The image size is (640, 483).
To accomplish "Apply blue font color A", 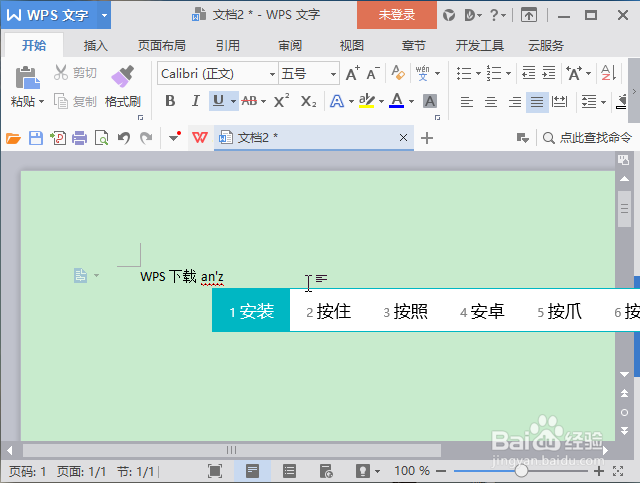I will [x=396, y=100].
